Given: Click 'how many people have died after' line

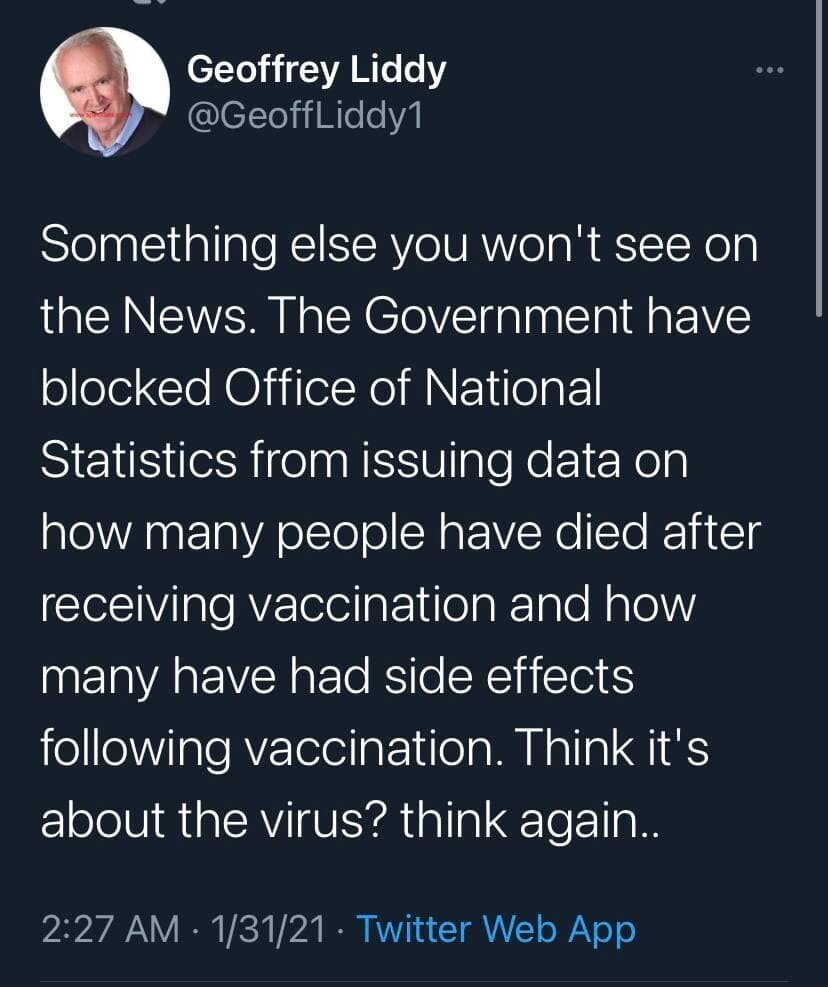Looking at the screenshot, I should coord(400,532).
